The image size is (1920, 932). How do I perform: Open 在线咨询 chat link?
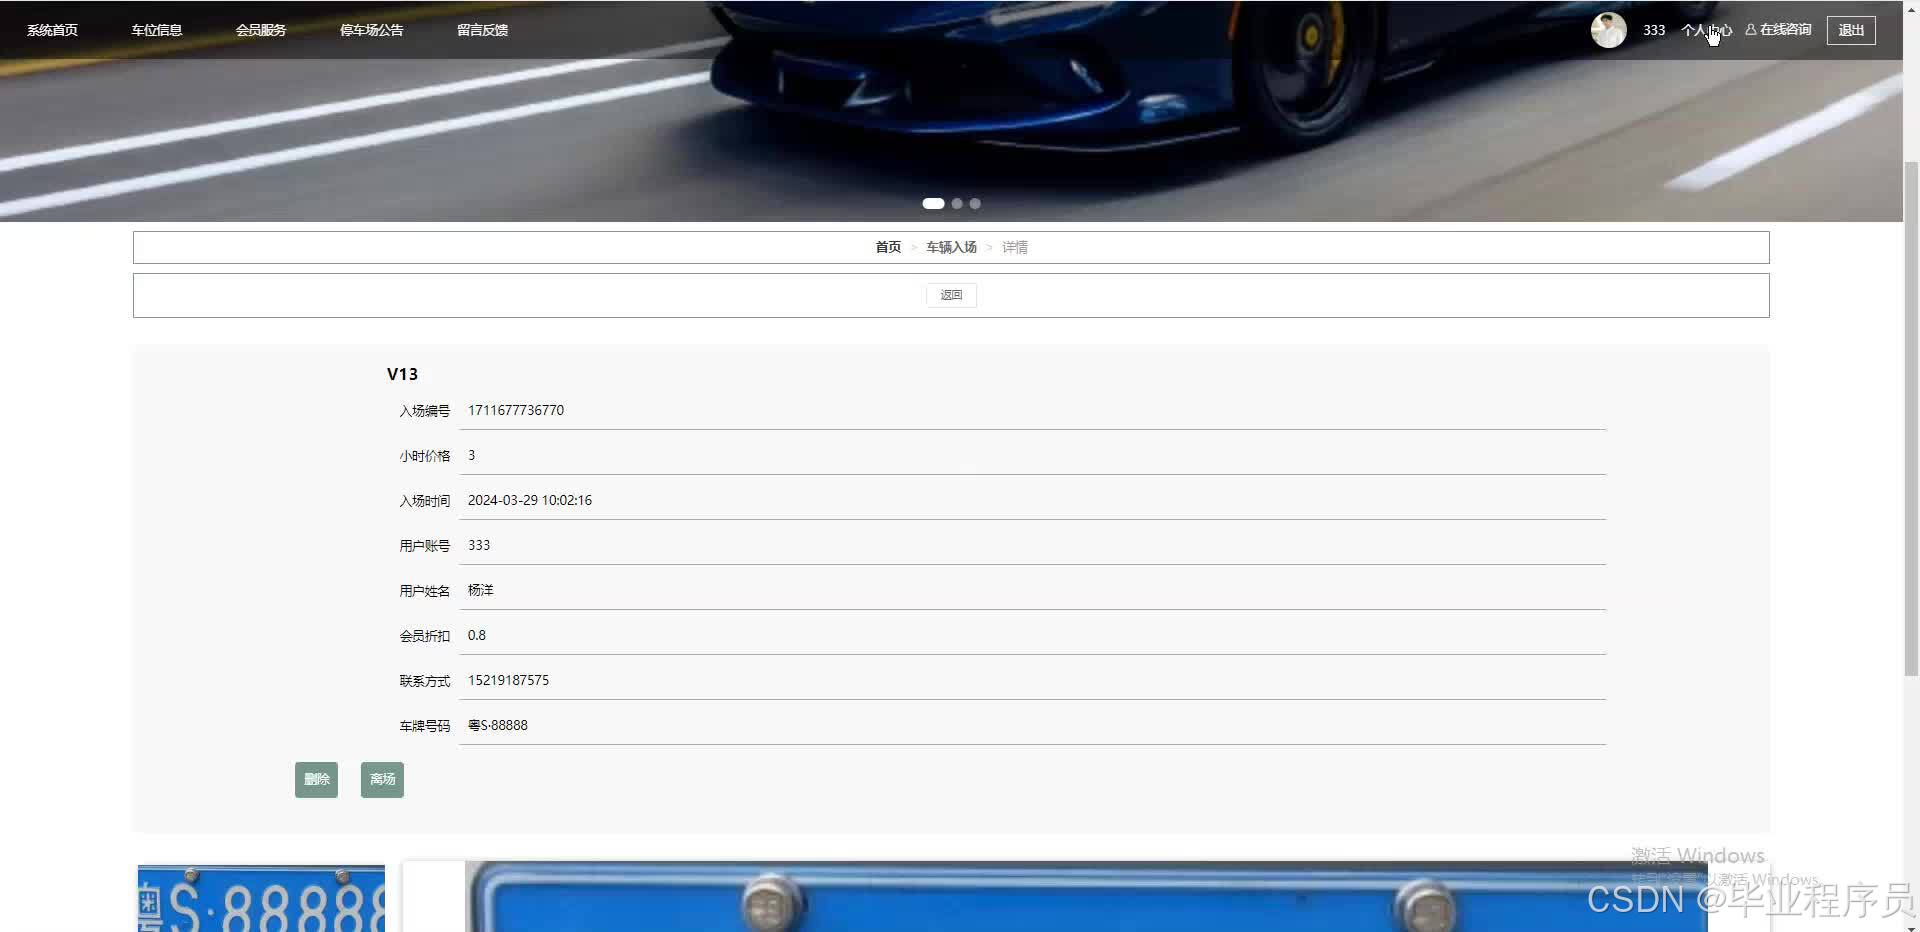click(1779, 30)
